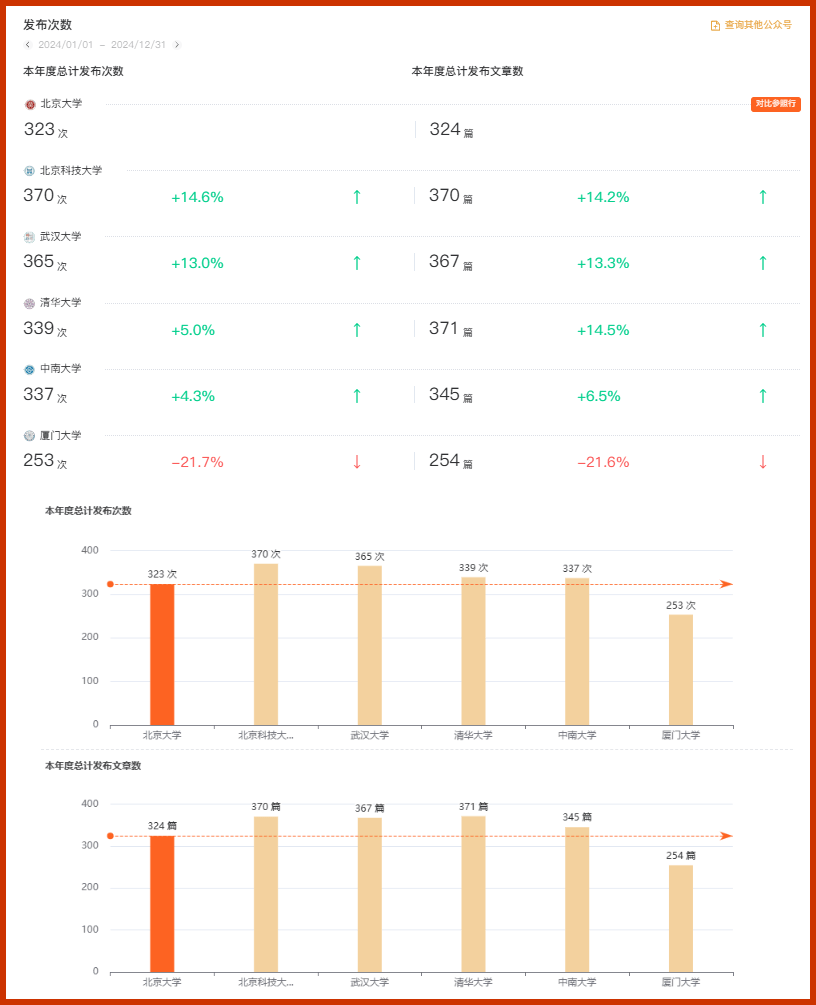Click the 371 篇 bar for 清华大学
This screenshot has width=816, height=1005.
coord(474,894)
